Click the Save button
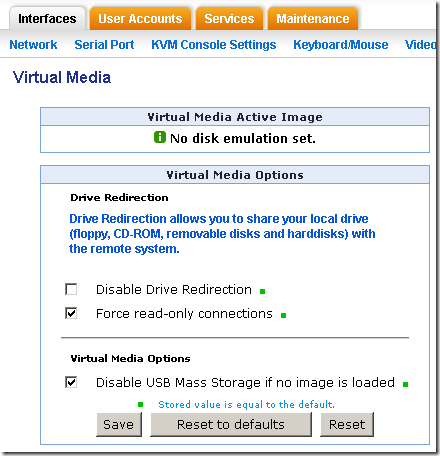Viewport: 440px width, 456px height. tap(119, 424)
